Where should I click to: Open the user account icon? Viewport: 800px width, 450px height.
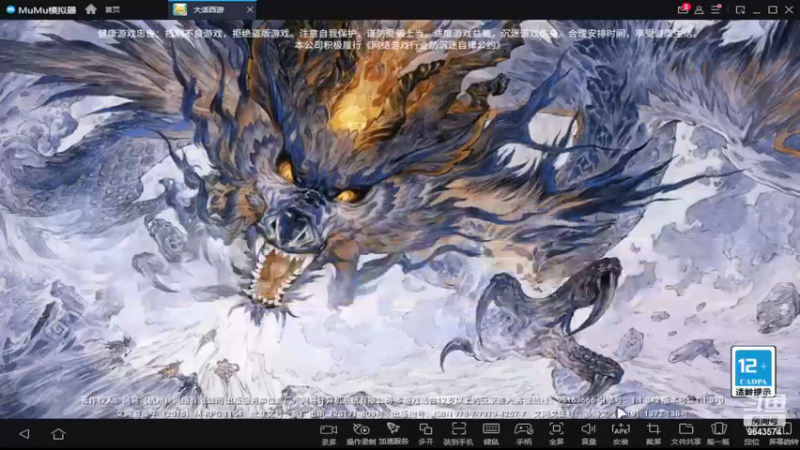[699, 10]
